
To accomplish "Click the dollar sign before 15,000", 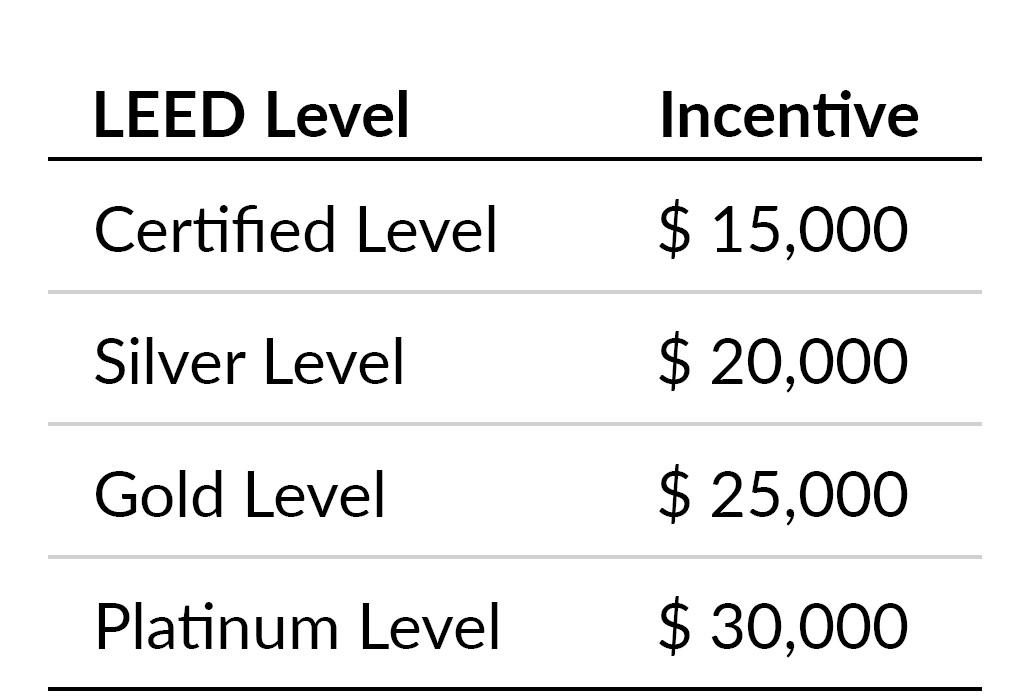I will coord(675,229).
